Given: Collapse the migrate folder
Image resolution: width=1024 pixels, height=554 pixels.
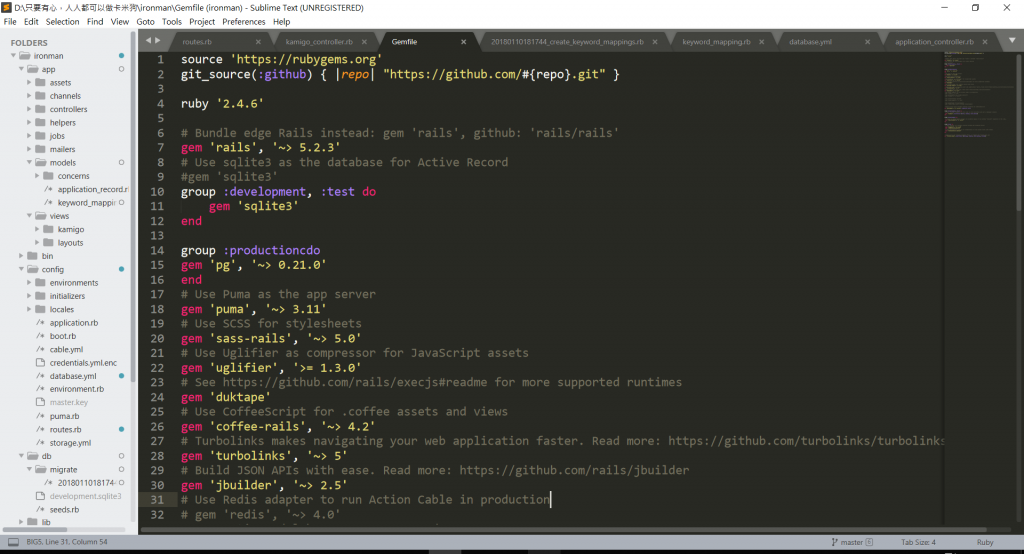Looking at the screenshot, I should (29, 469).
